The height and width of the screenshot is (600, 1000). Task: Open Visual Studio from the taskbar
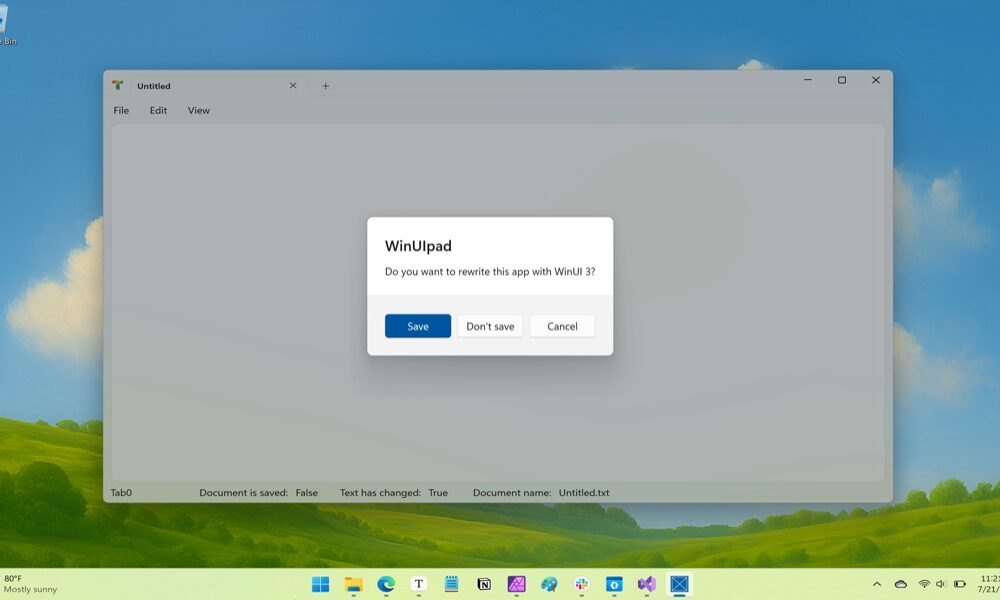point(647,583)
